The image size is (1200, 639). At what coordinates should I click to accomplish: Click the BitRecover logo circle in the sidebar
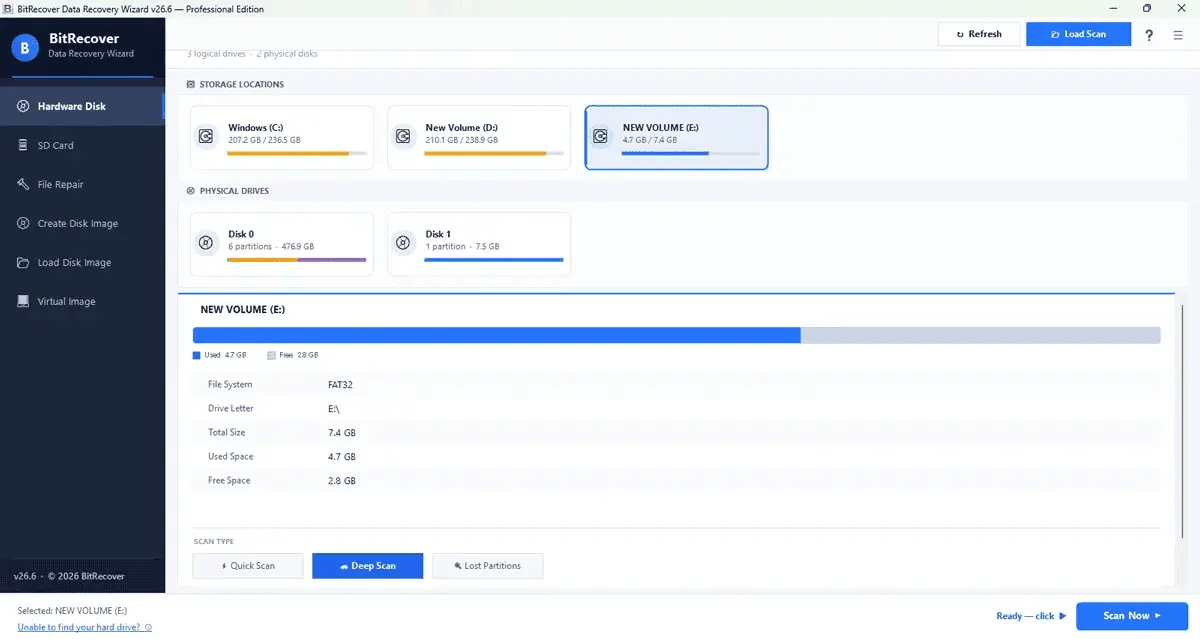tap(25, 46)
